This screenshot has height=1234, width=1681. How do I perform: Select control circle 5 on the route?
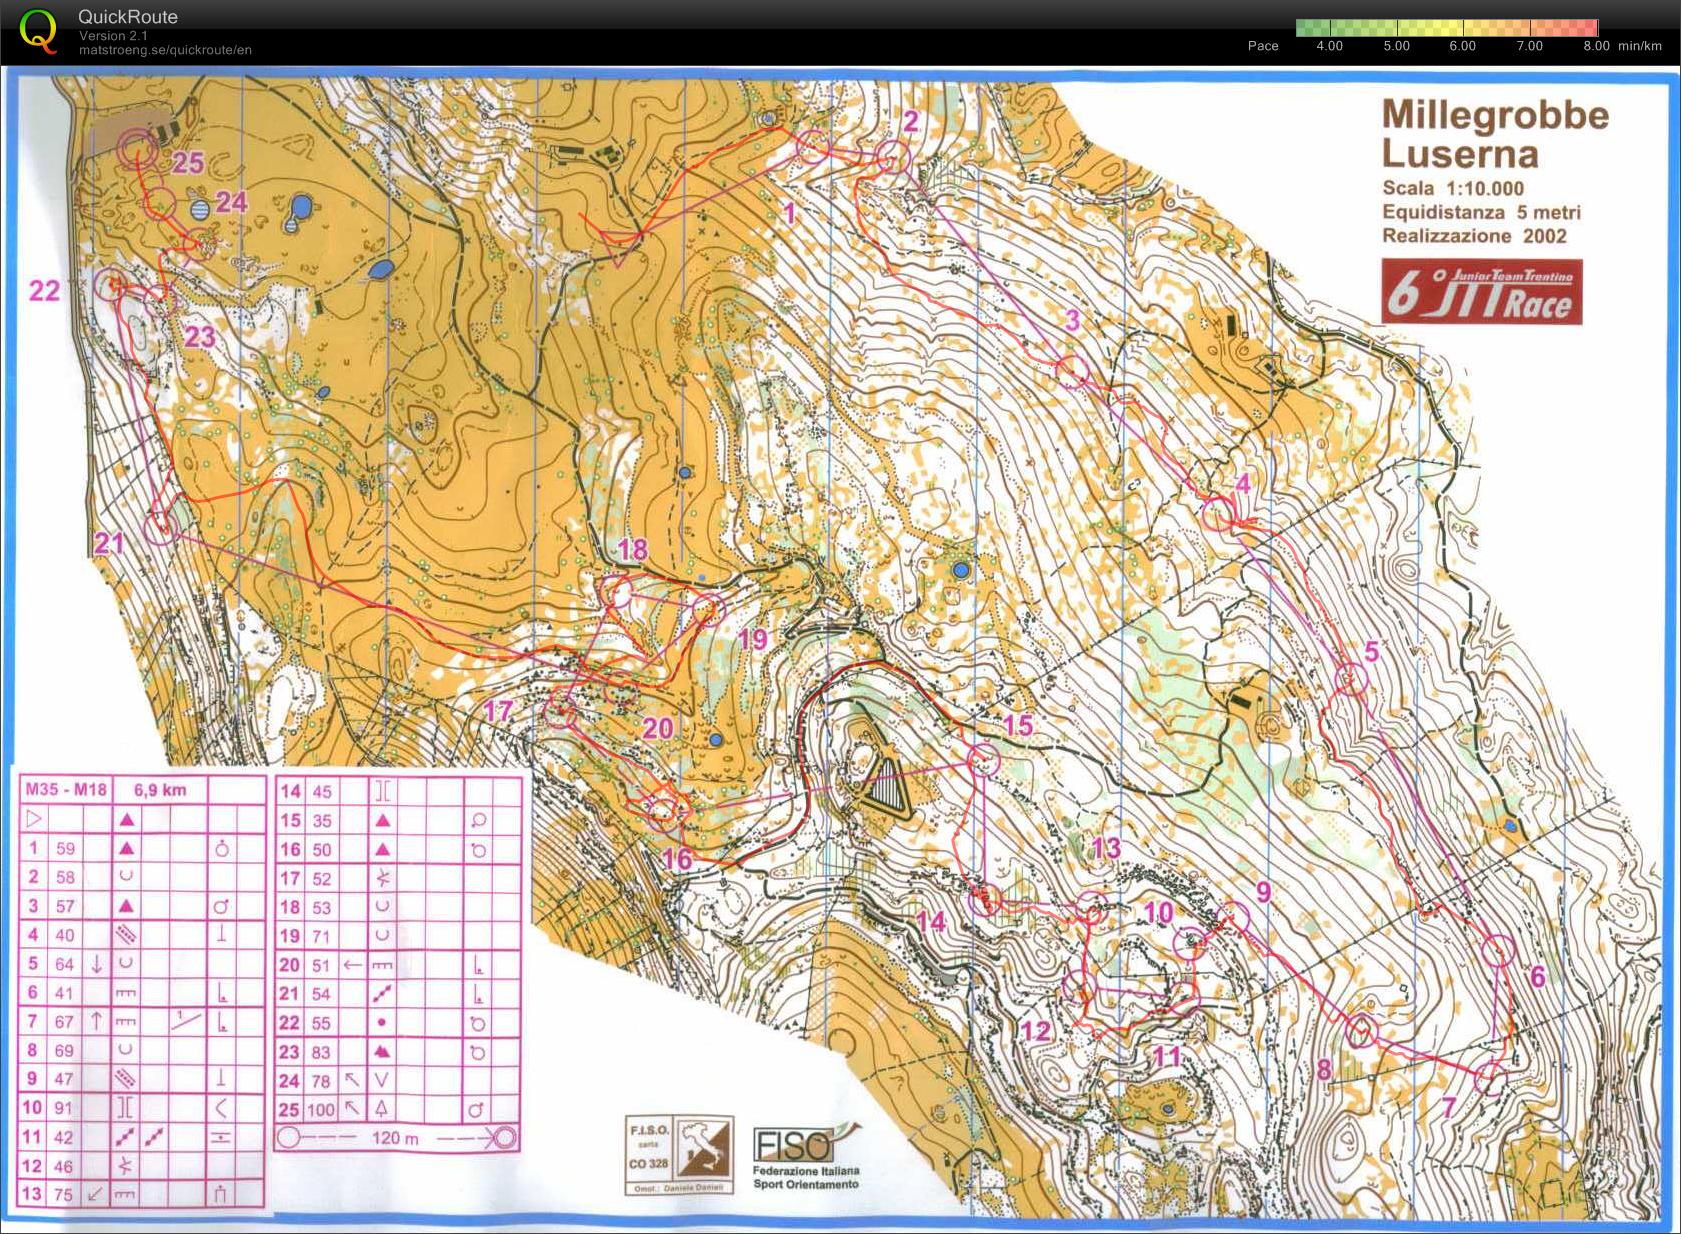pyautogui.click(x=1351, y=680)
